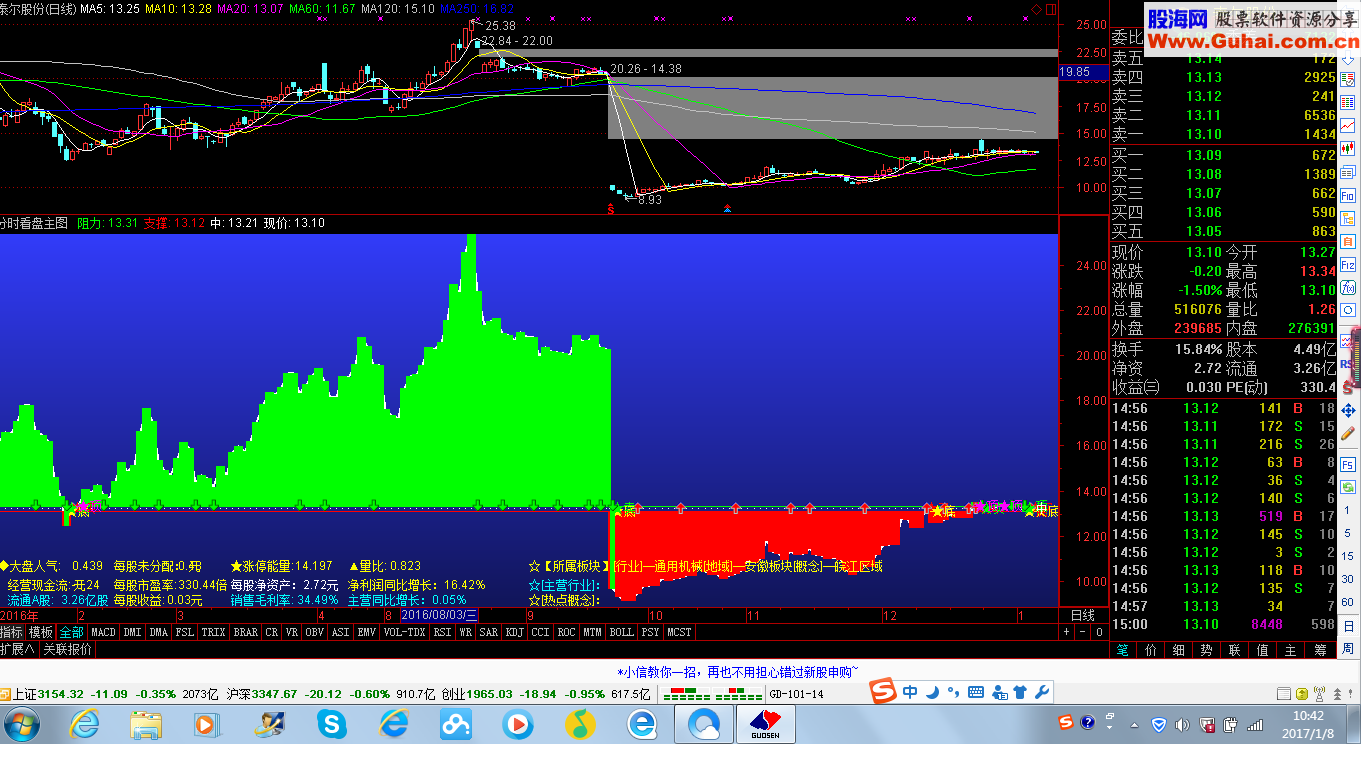Select the line chart icon in sidebar
The image size is (1366, 768).
tap(1348, 125)
